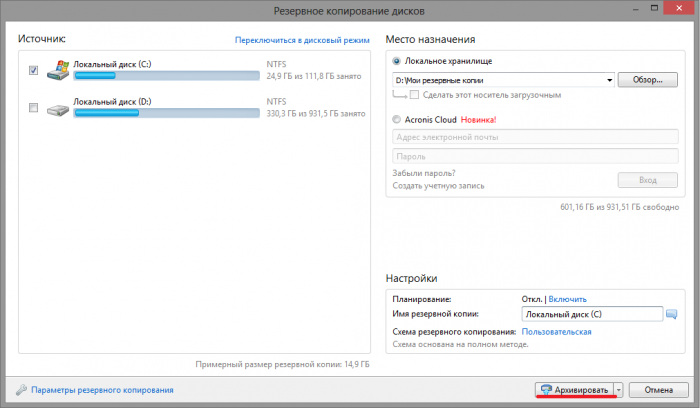This screenshot has width=700, height=408.
Task: Click the comment icon beside backup name
Action: (x=672, y=314)
